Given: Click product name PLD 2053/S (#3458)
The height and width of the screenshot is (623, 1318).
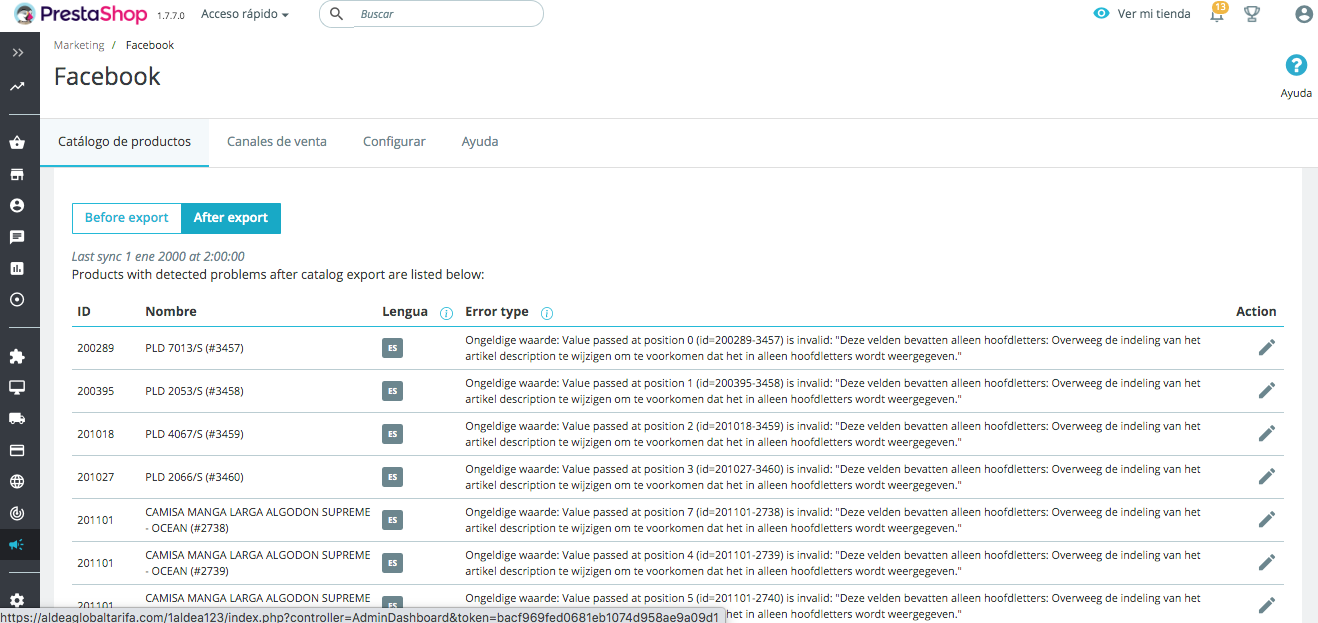Looking at the screenshot, I should pyautogui.click(x=194, y=391).
